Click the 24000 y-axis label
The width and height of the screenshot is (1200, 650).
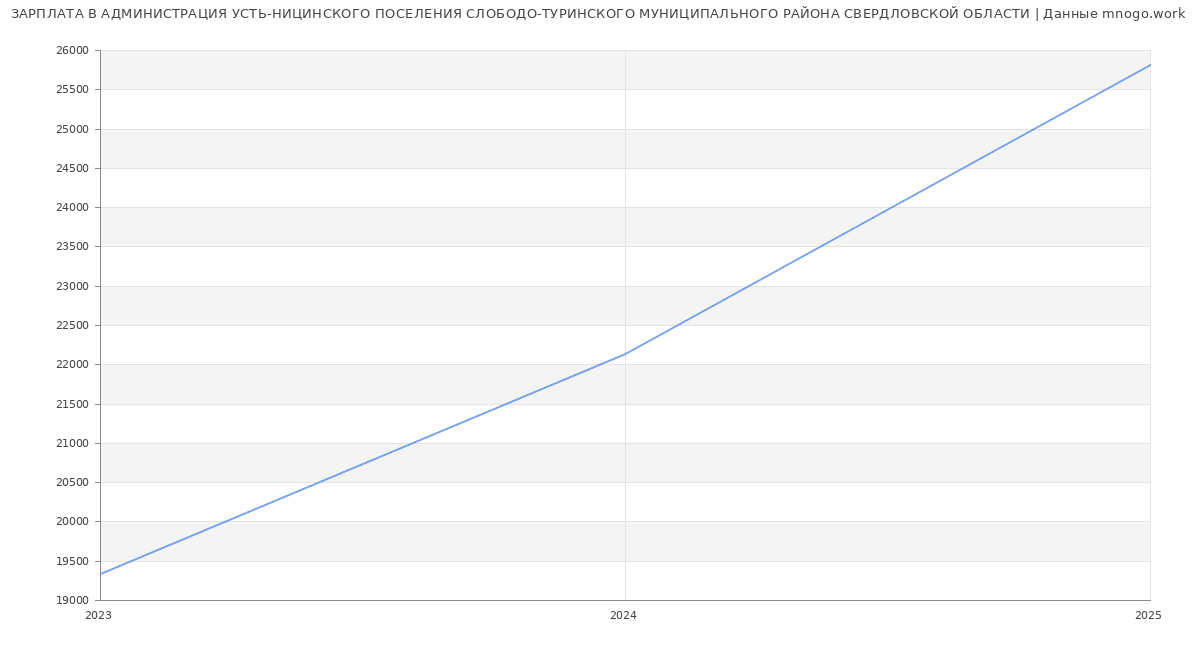72,208
